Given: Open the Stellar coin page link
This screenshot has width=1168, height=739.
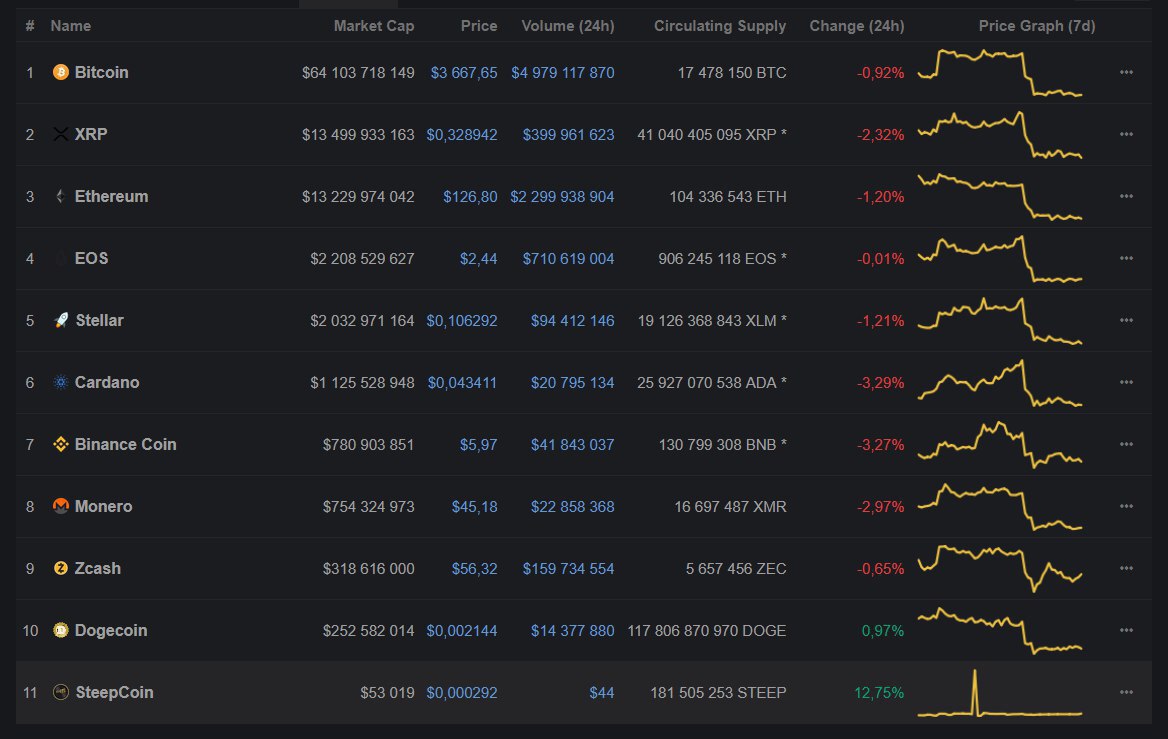Looking at the screenshot, I should coord(100,320).
